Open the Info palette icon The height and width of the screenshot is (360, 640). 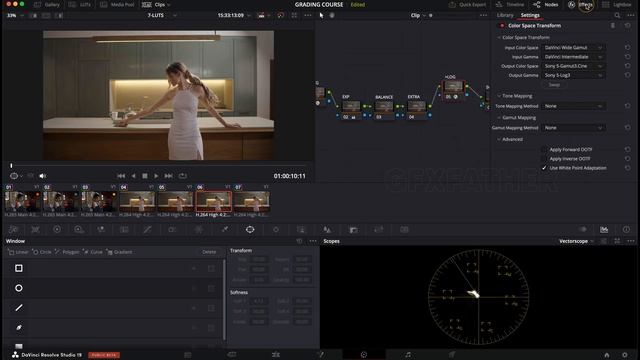click(x=626, y=230)
